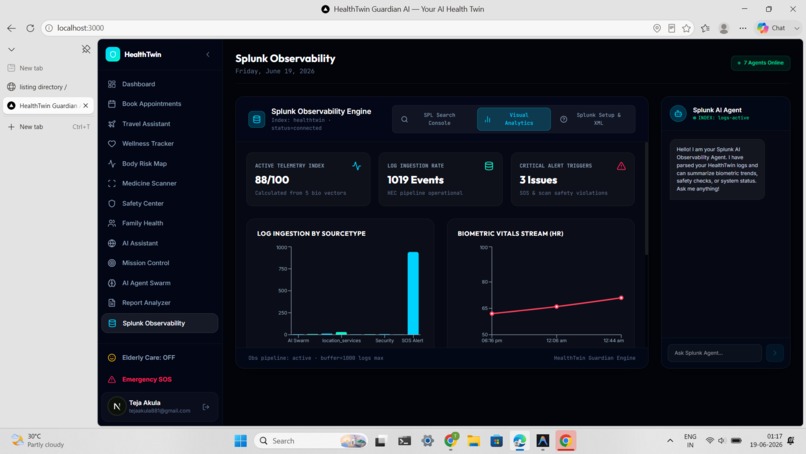Click the Splunk AI Agent bot icon
Viewport: 806px width, 454px height.
click(x=678, y=114)
